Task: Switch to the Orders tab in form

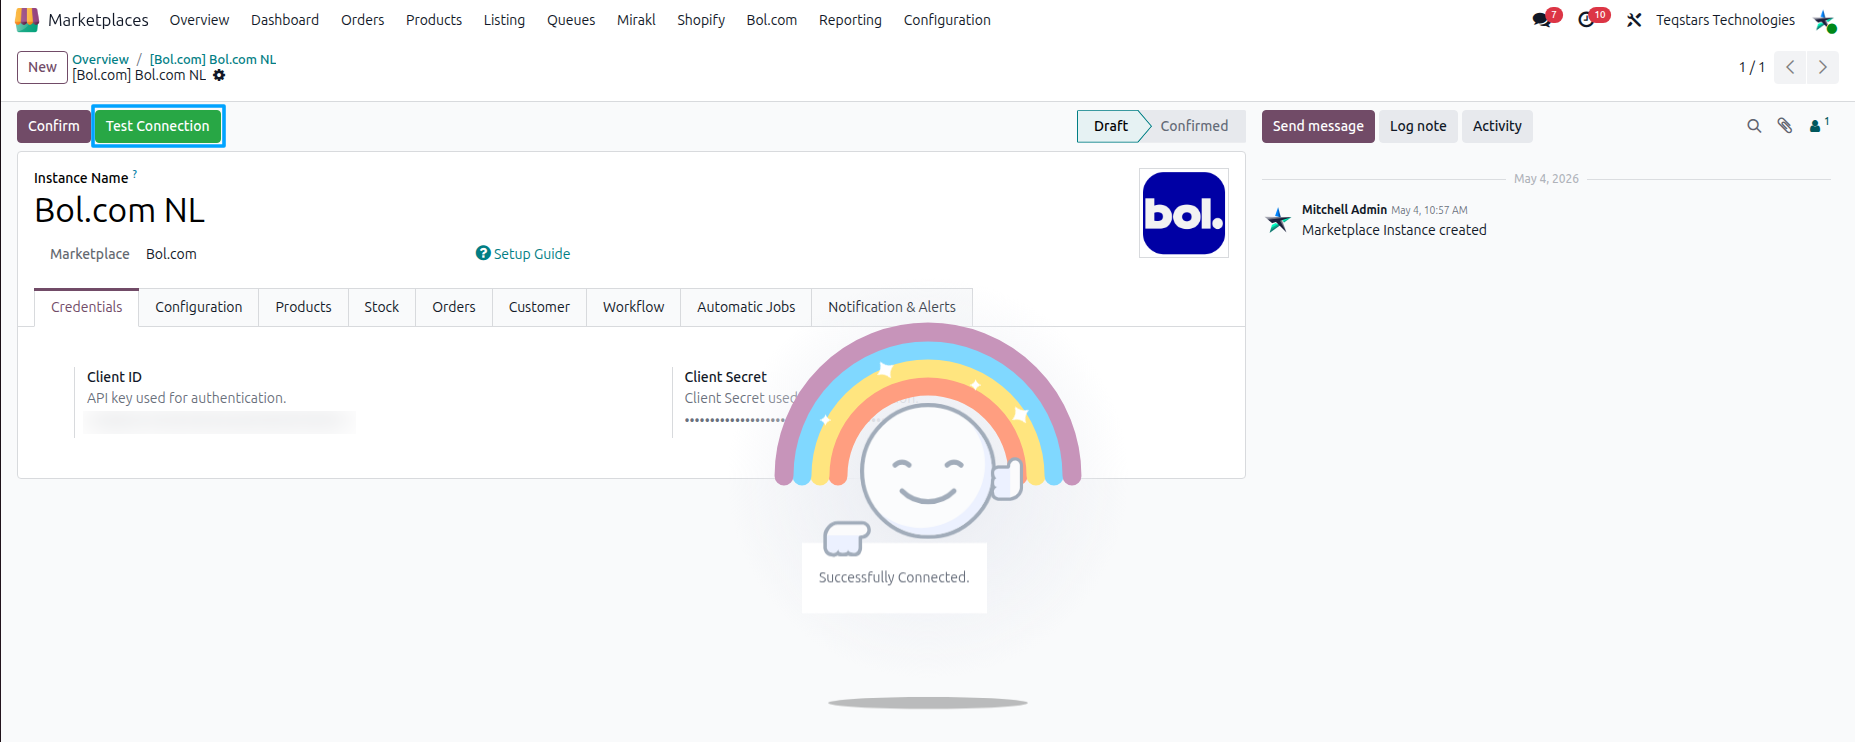Action: [454, 307]
